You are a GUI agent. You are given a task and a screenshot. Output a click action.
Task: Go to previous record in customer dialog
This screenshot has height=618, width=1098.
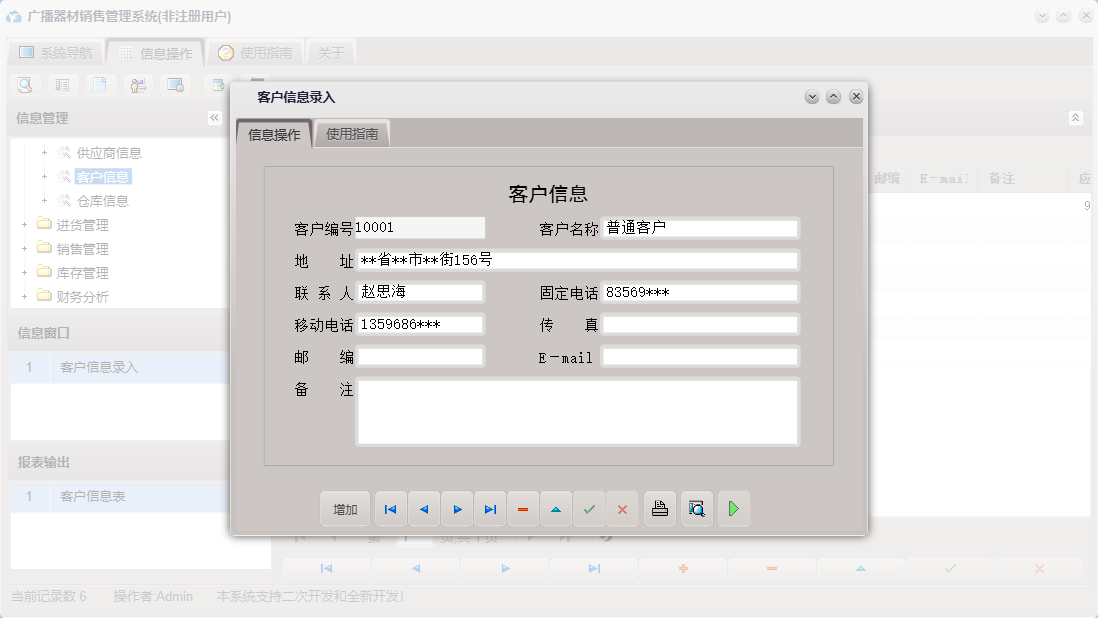[424, 509]
